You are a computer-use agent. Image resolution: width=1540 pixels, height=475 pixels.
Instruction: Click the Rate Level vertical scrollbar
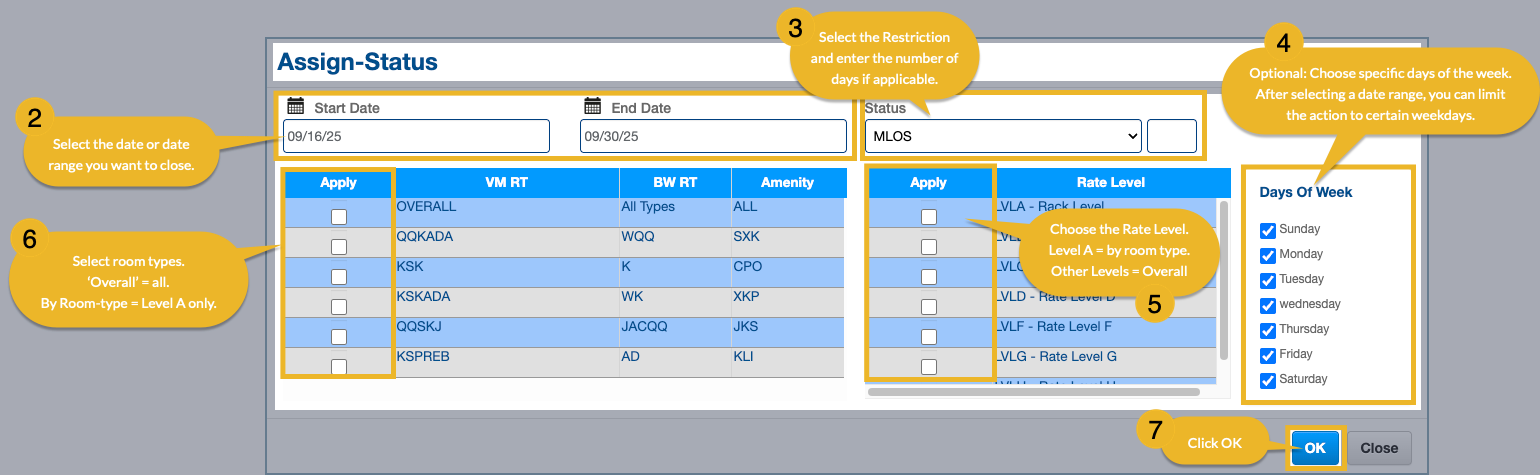[x=1223, y=278]
